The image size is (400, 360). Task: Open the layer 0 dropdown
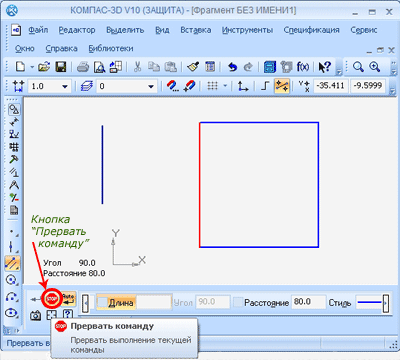coord(151,87)
